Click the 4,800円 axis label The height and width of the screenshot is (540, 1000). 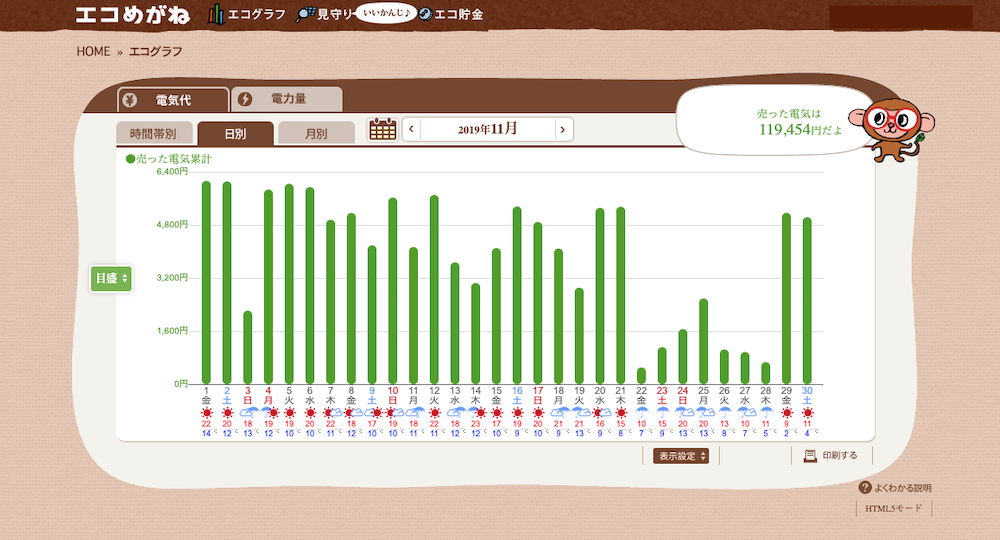(172, 225)
